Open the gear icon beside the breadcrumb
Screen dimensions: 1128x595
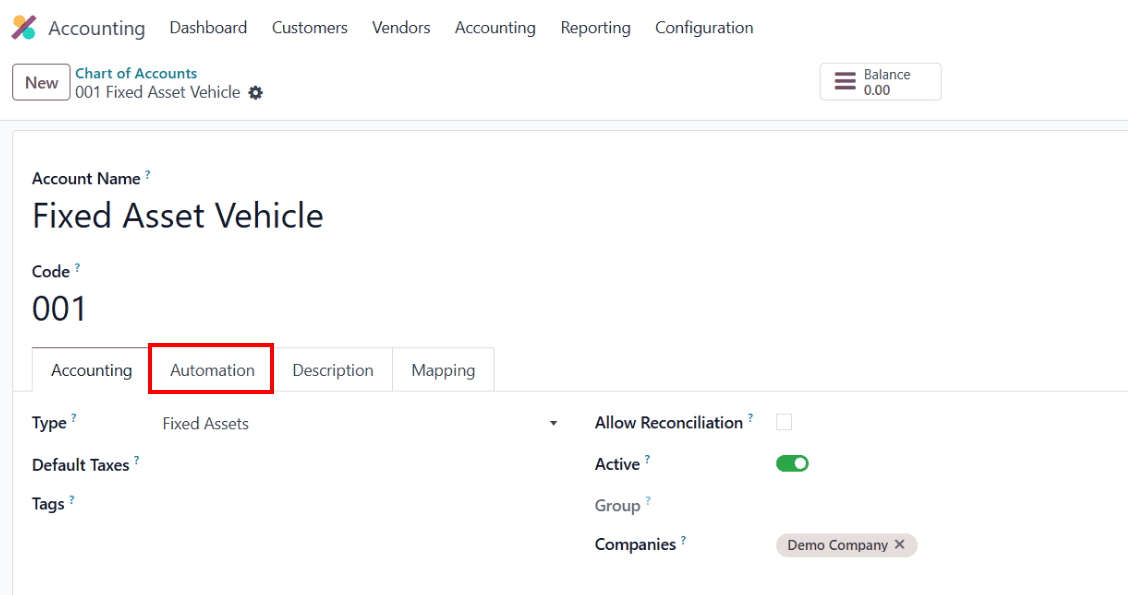coord(256,92)
